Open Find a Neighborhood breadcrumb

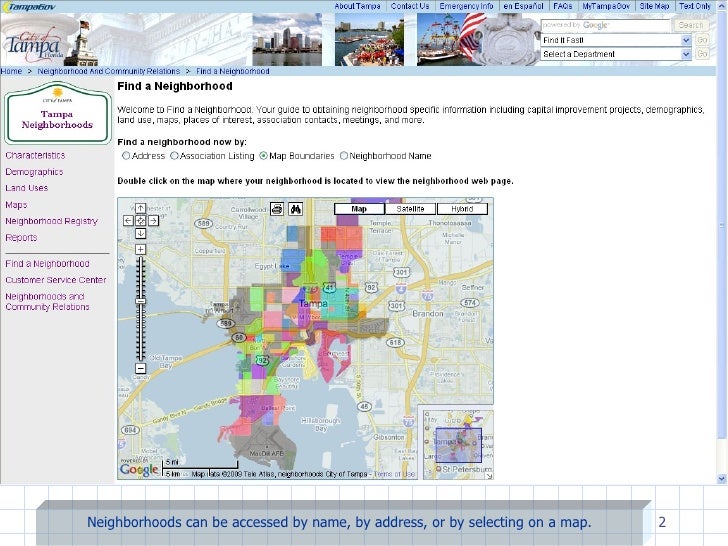tap(233, 72)
